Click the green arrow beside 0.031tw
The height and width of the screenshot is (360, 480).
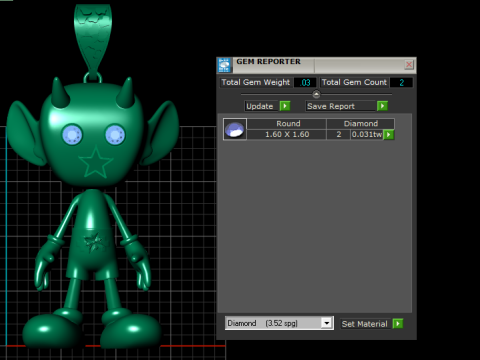coord(389,135)
